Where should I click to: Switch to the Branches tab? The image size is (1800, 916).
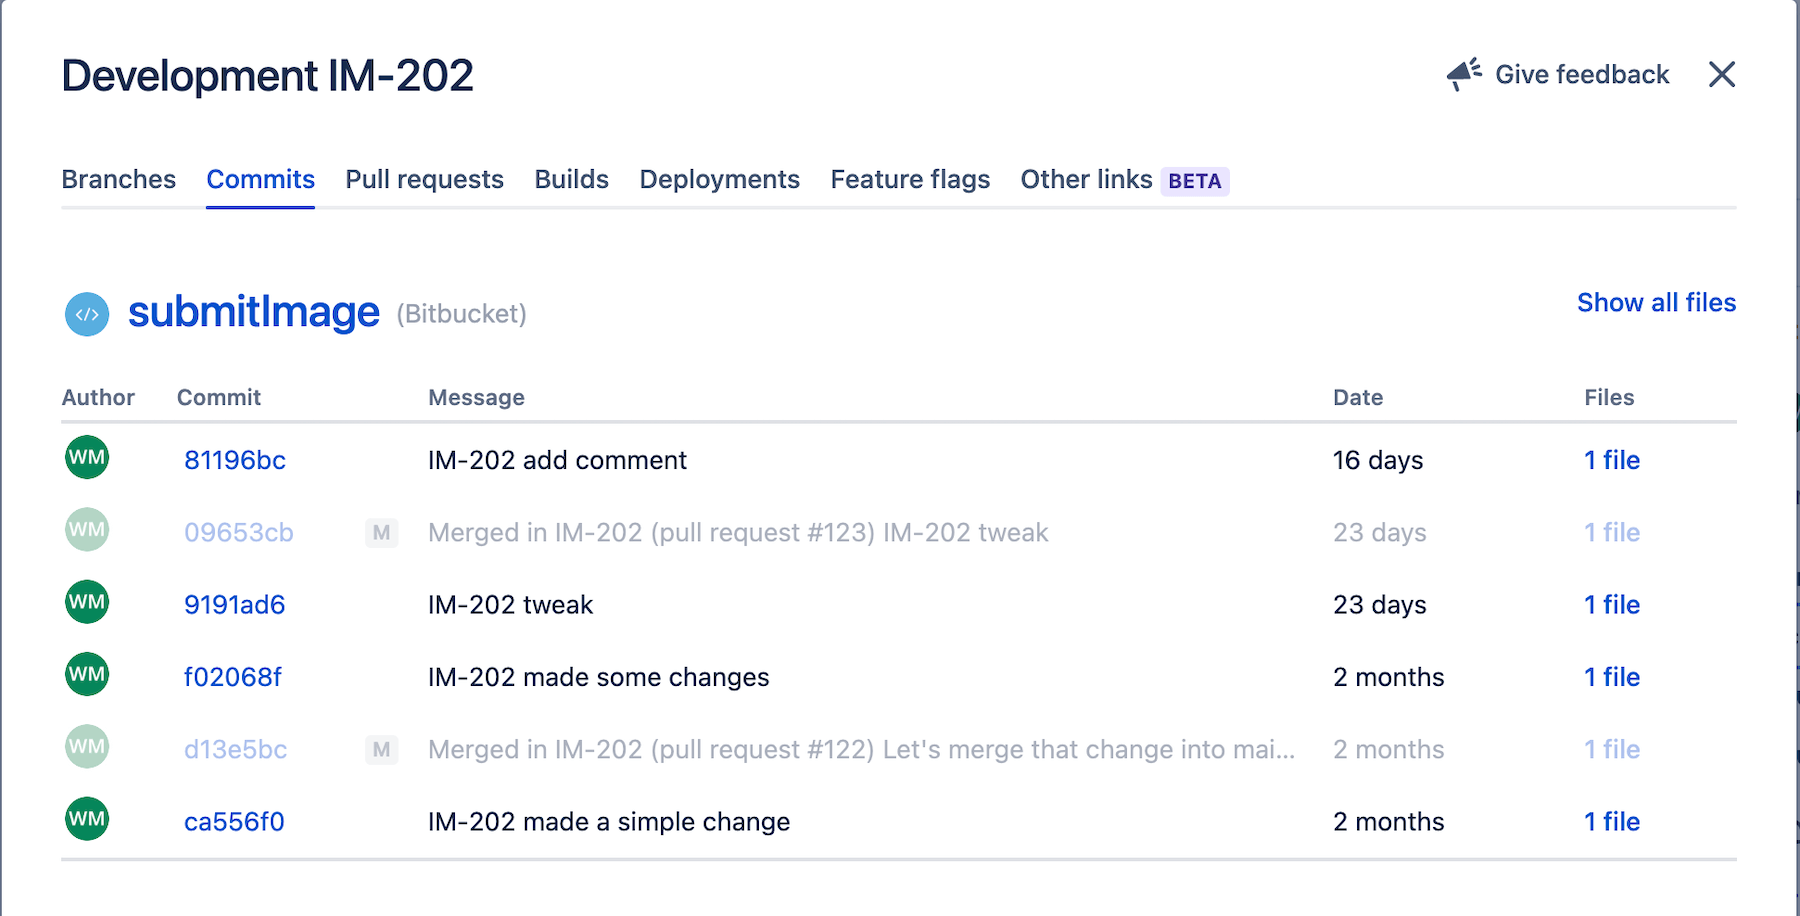118,179
